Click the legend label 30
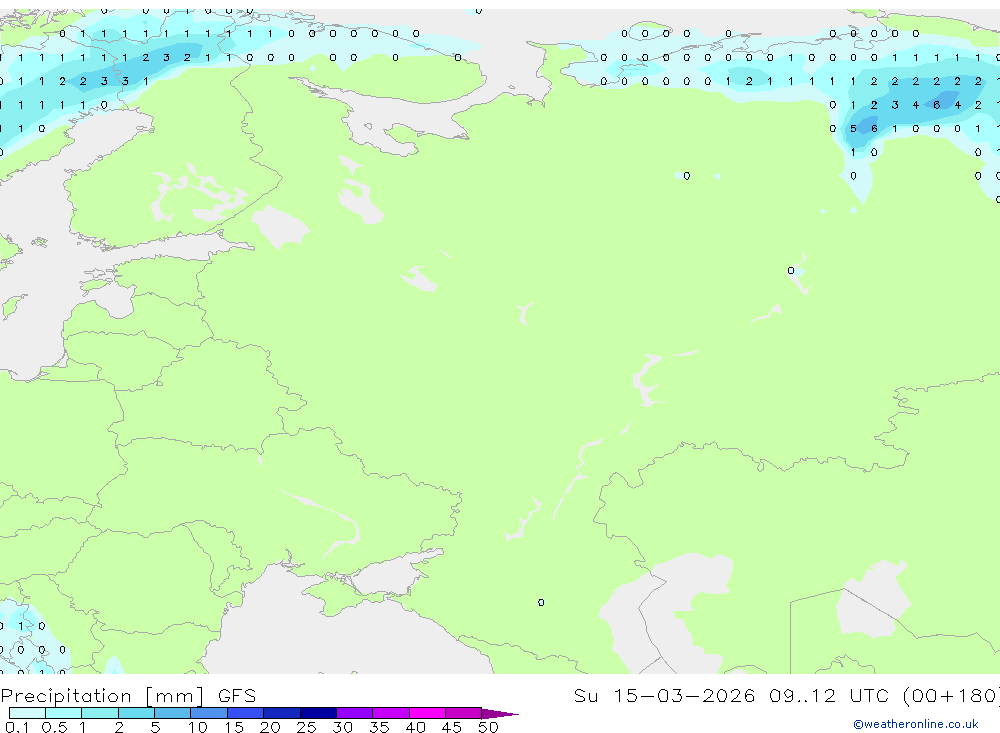 (x=343, y=727)
